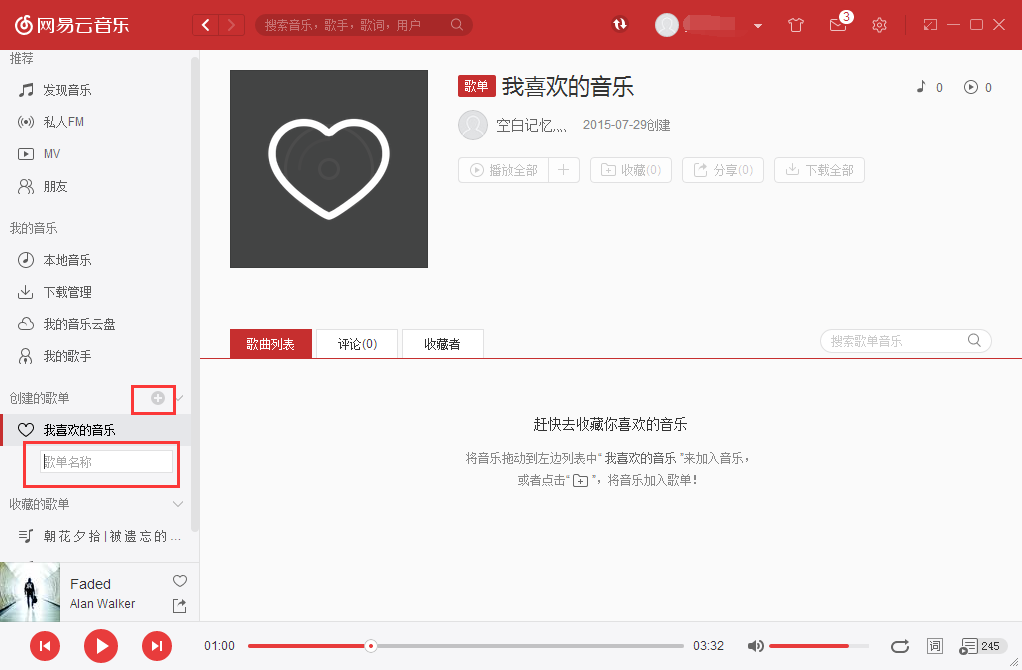Collapse the 收藏的歌单 section
The image size is (1022, 670).
coord(178,504)
